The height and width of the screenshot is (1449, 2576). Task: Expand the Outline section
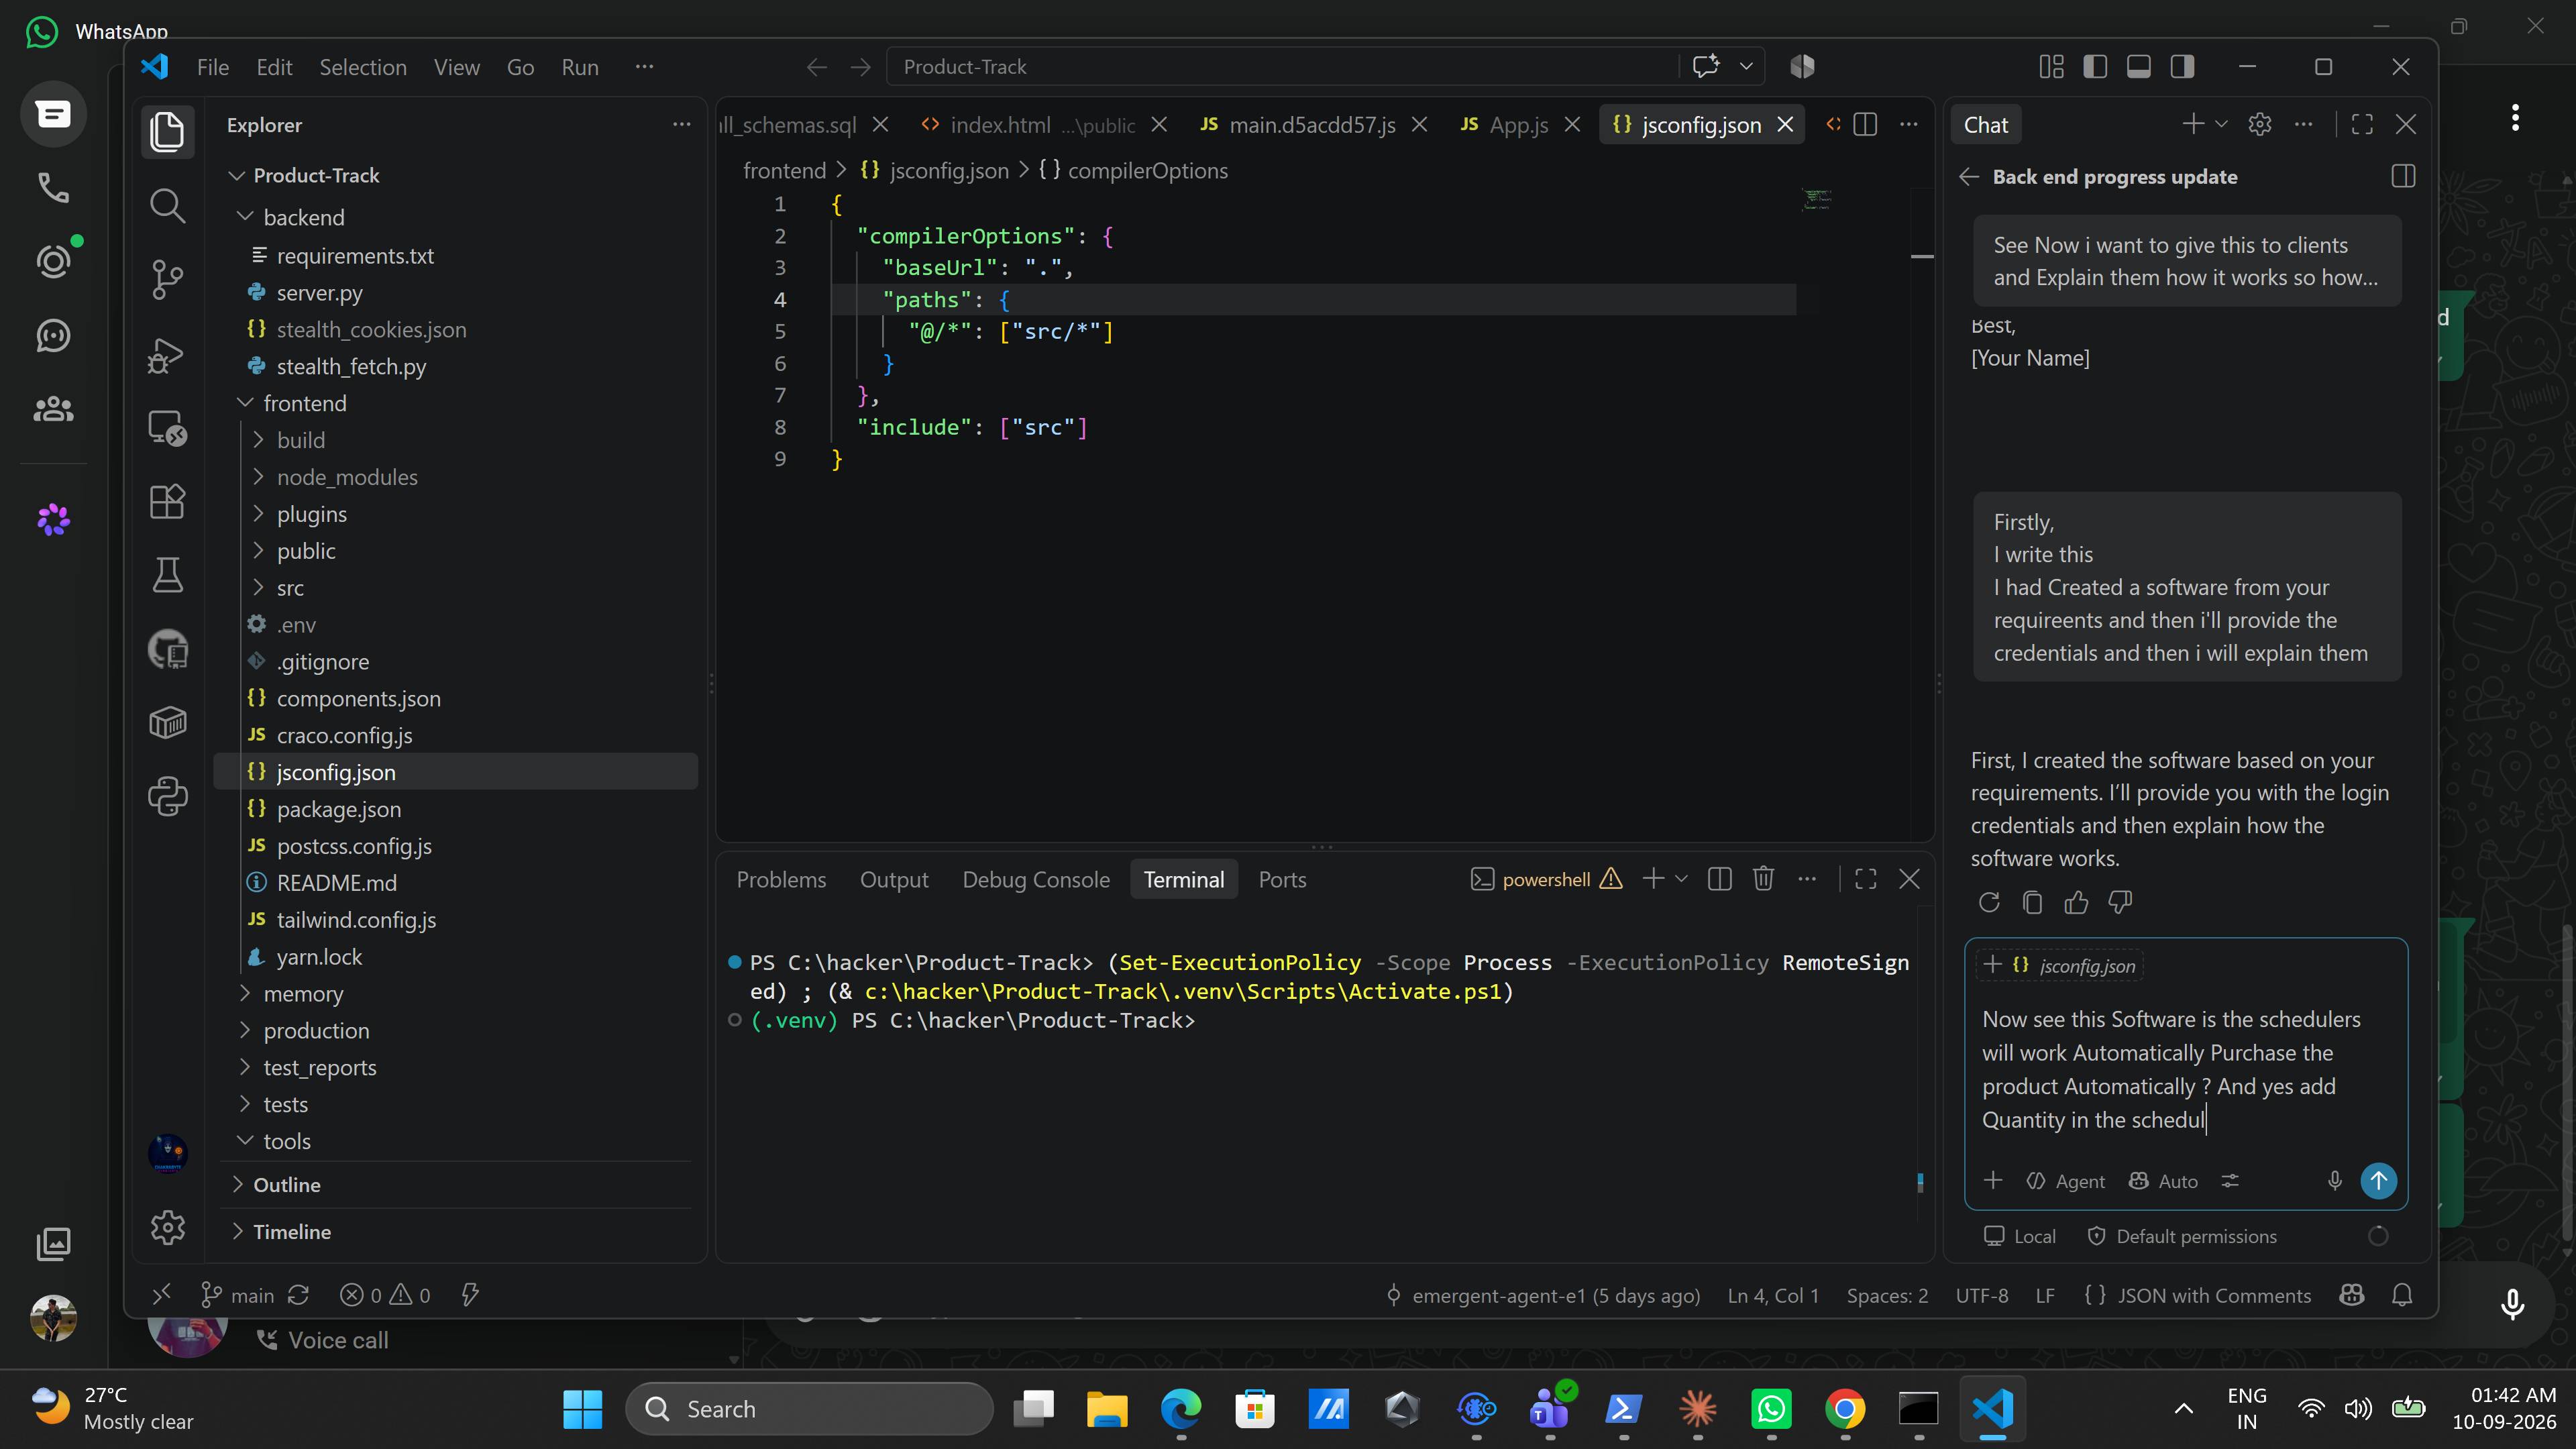[287, 1185]
